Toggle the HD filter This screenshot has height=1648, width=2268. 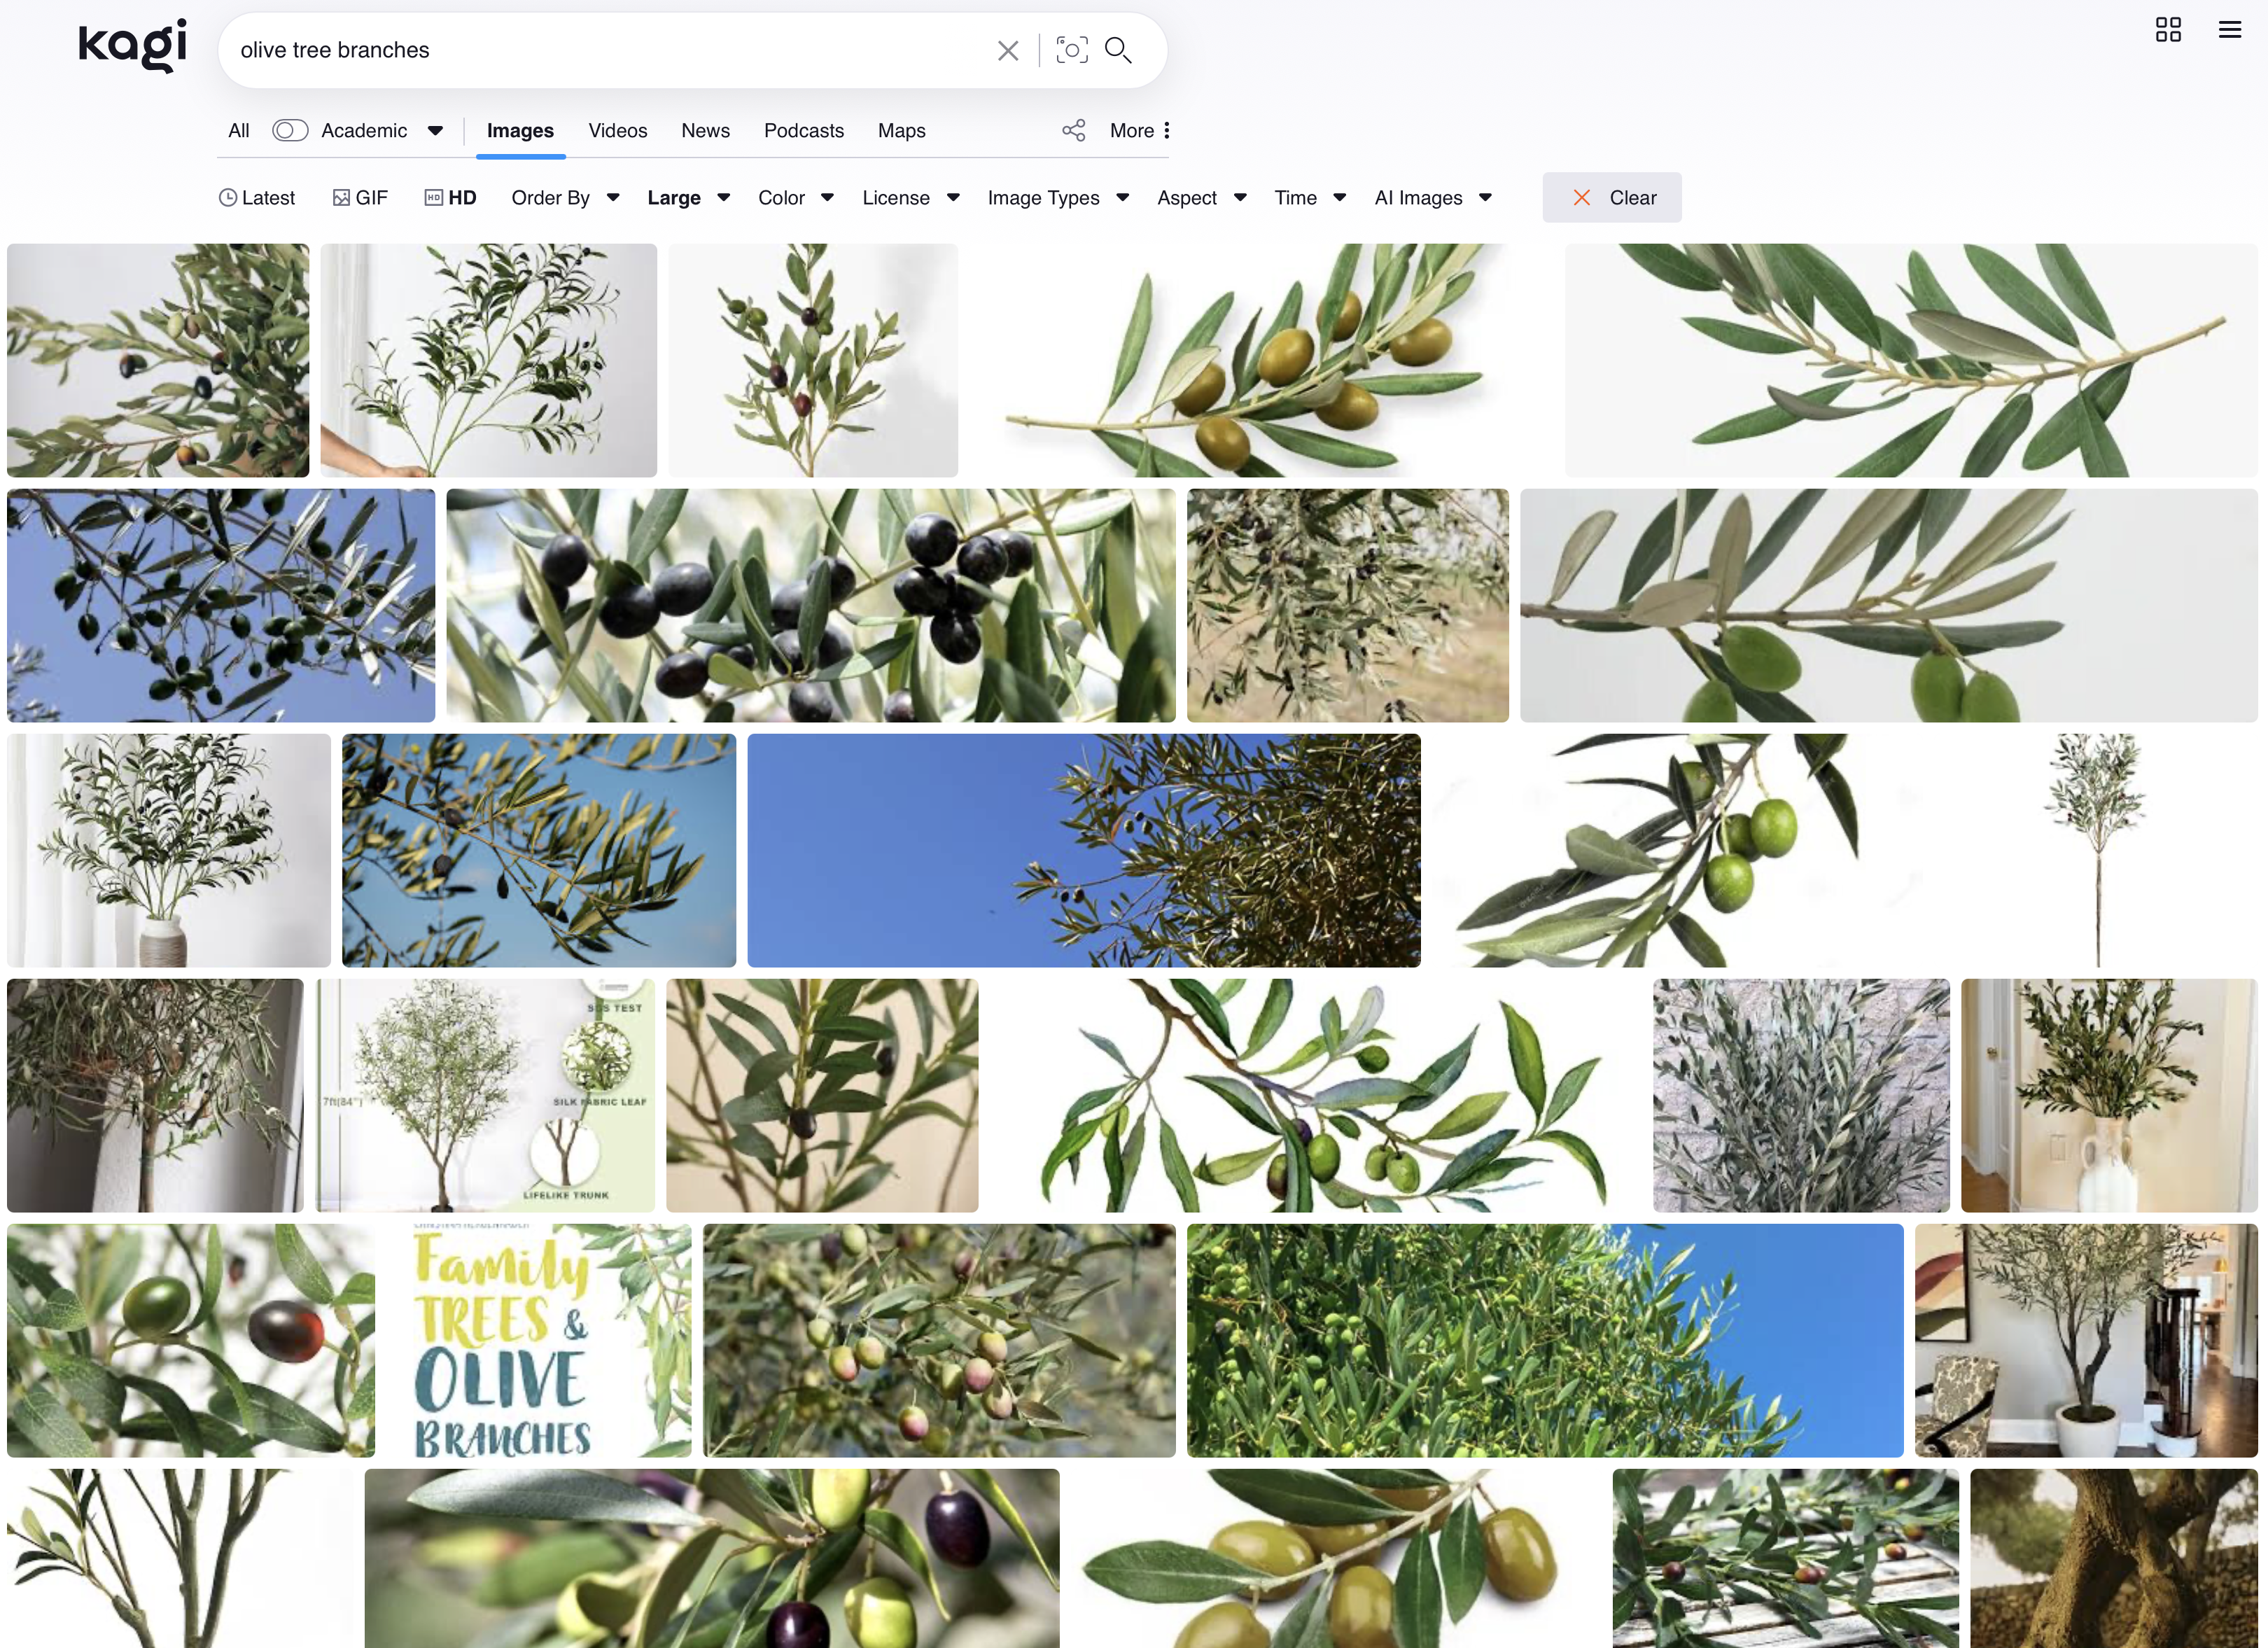pyautogui.click(x=451, y=198)
